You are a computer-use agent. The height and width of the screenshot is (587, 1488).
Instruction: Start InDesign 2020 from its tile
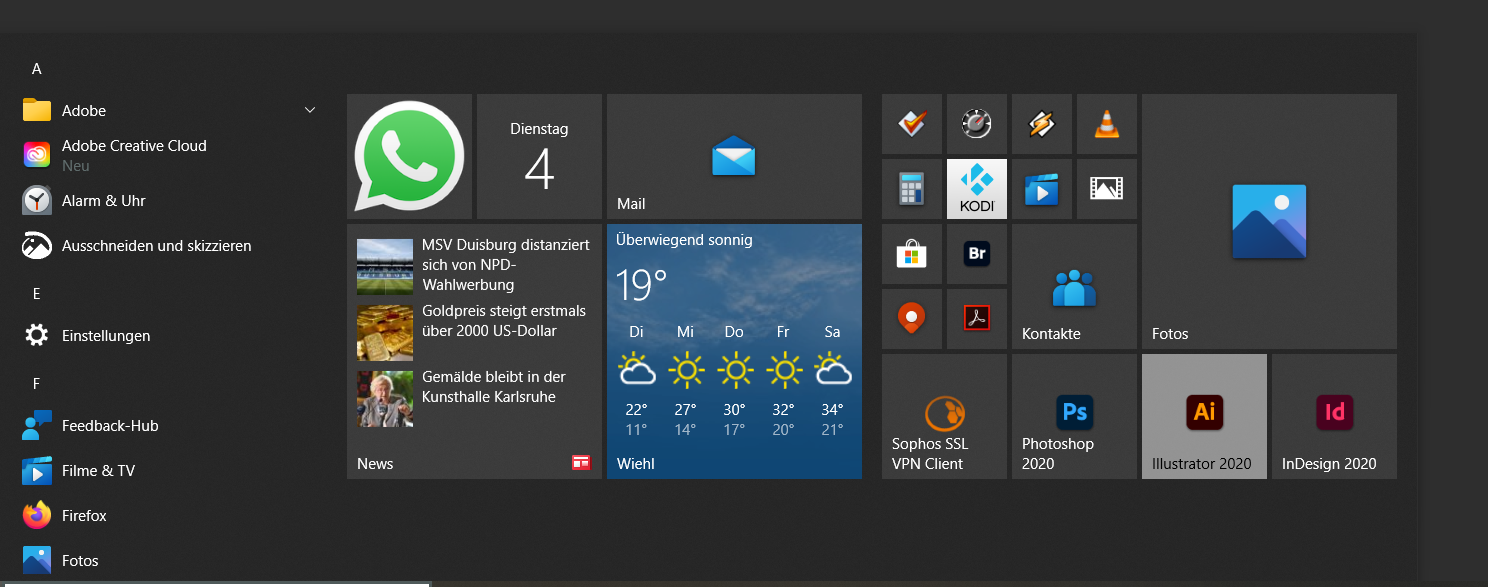(1334, 416)
